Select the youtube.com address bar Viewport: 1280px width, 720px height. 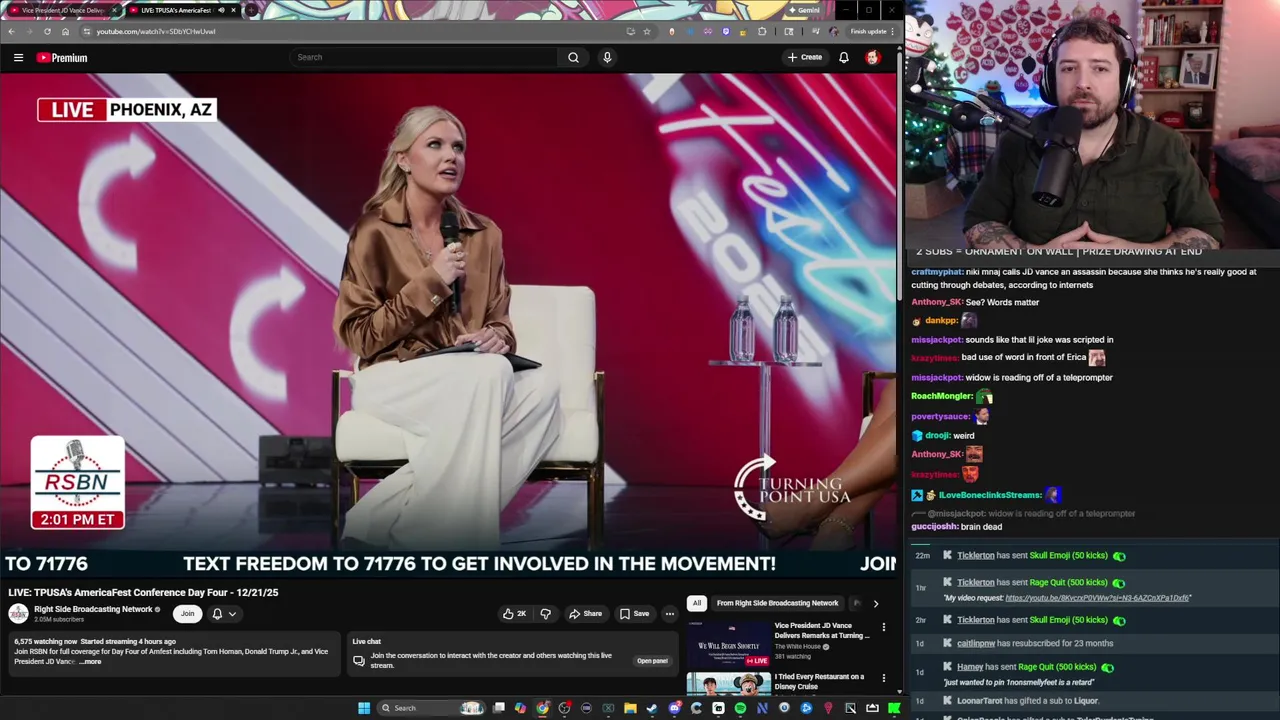350,31
